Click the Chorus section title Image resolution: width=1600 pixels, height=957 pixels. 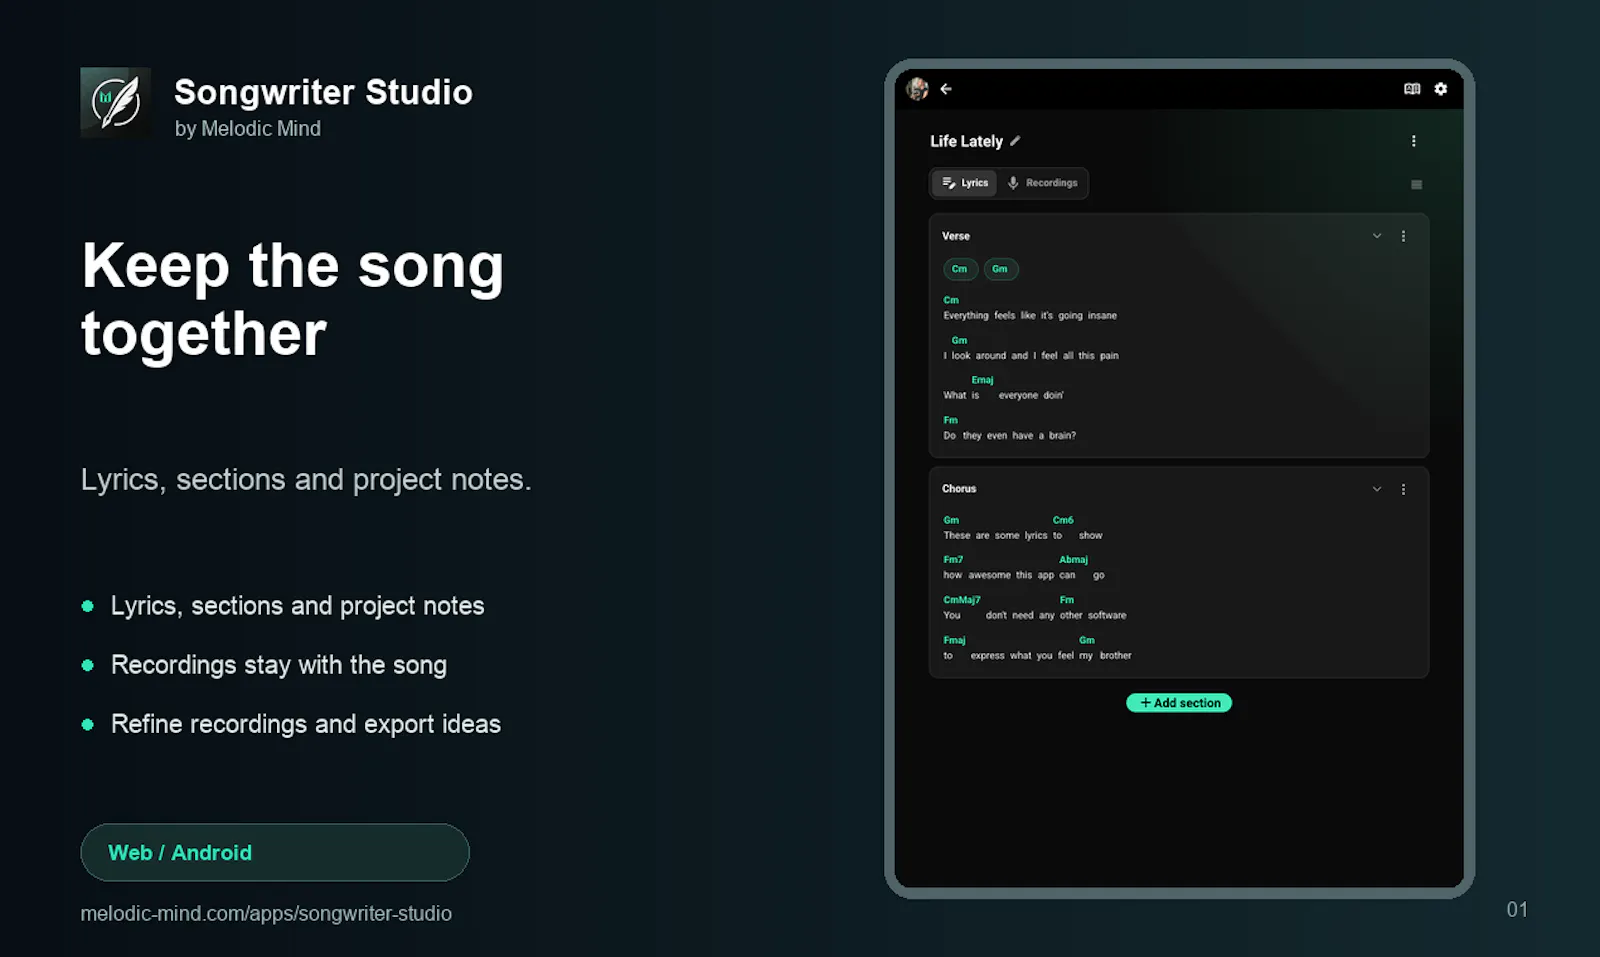[959, 489]
